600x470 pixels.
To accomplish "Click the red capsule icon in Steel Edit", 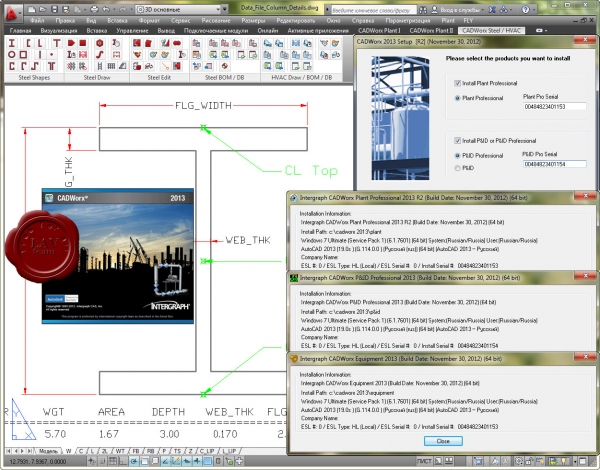I will [177, 43].
